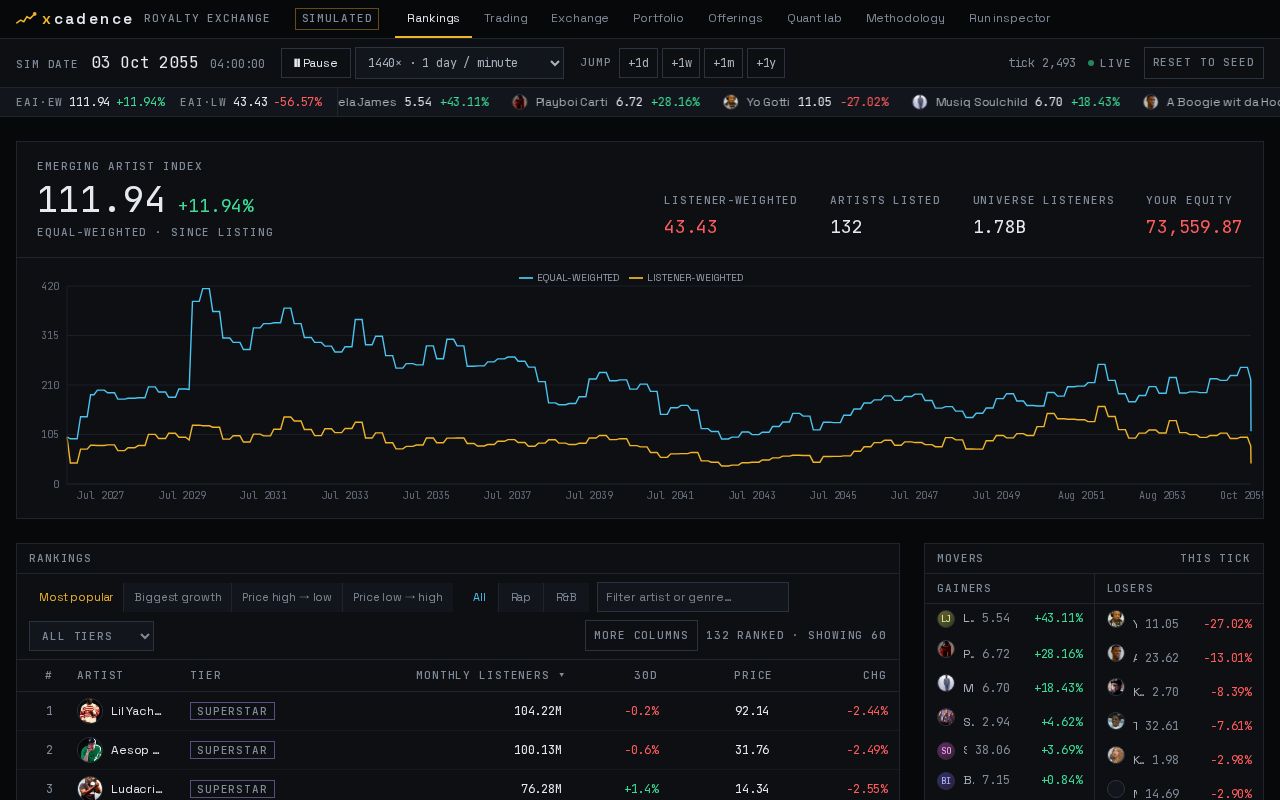
Task: Open the Portfolio tab
Action: click(x=658, y=18)
